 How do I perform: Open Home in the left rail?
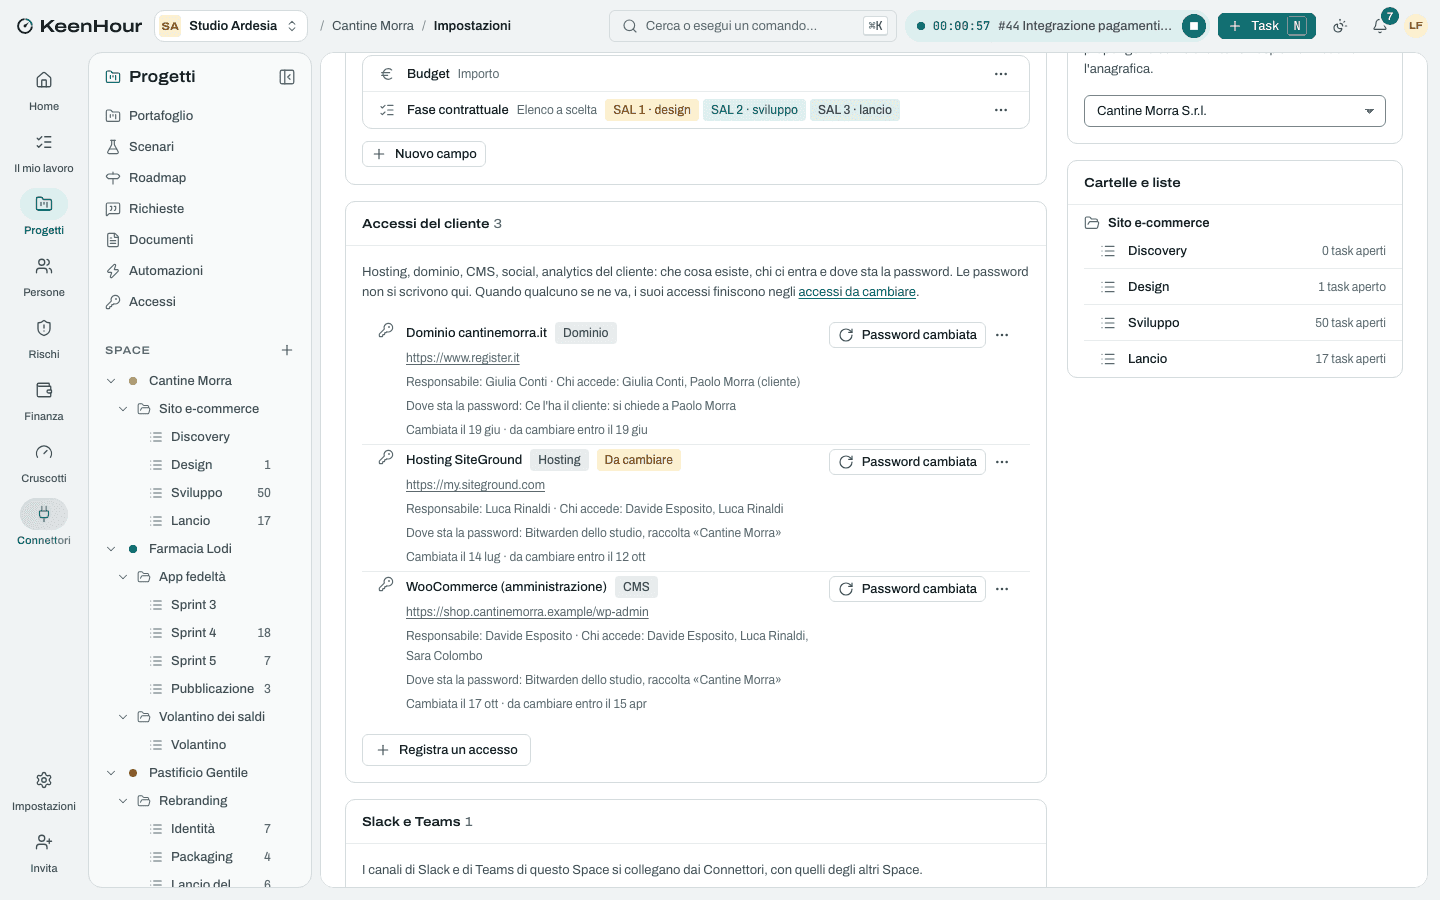pos(44,90)
